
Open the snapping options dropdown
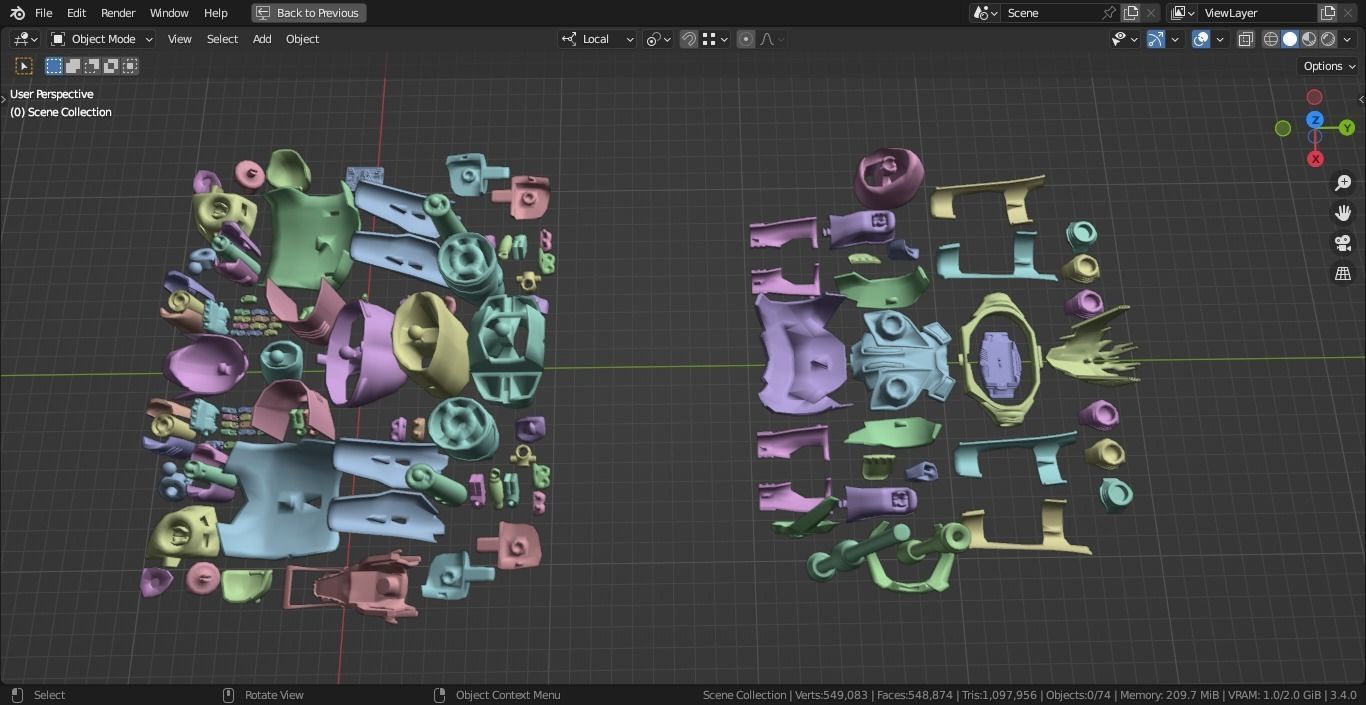(x=715, y=39)
